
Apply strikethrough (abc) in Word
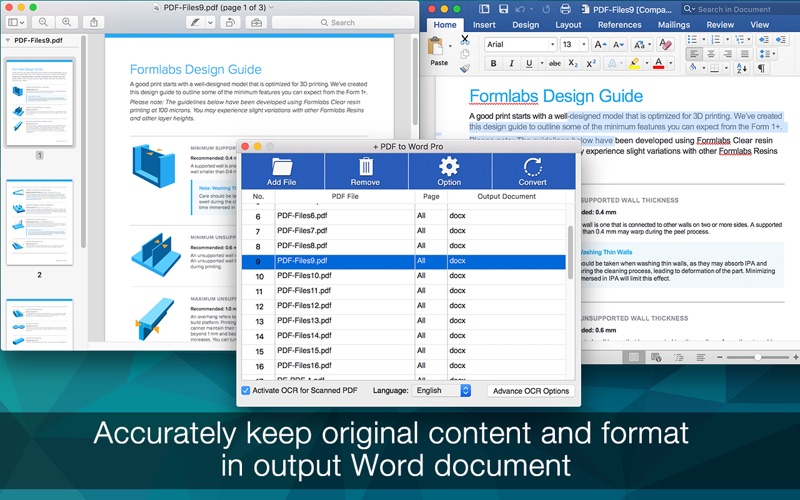(x=555, y=63)
